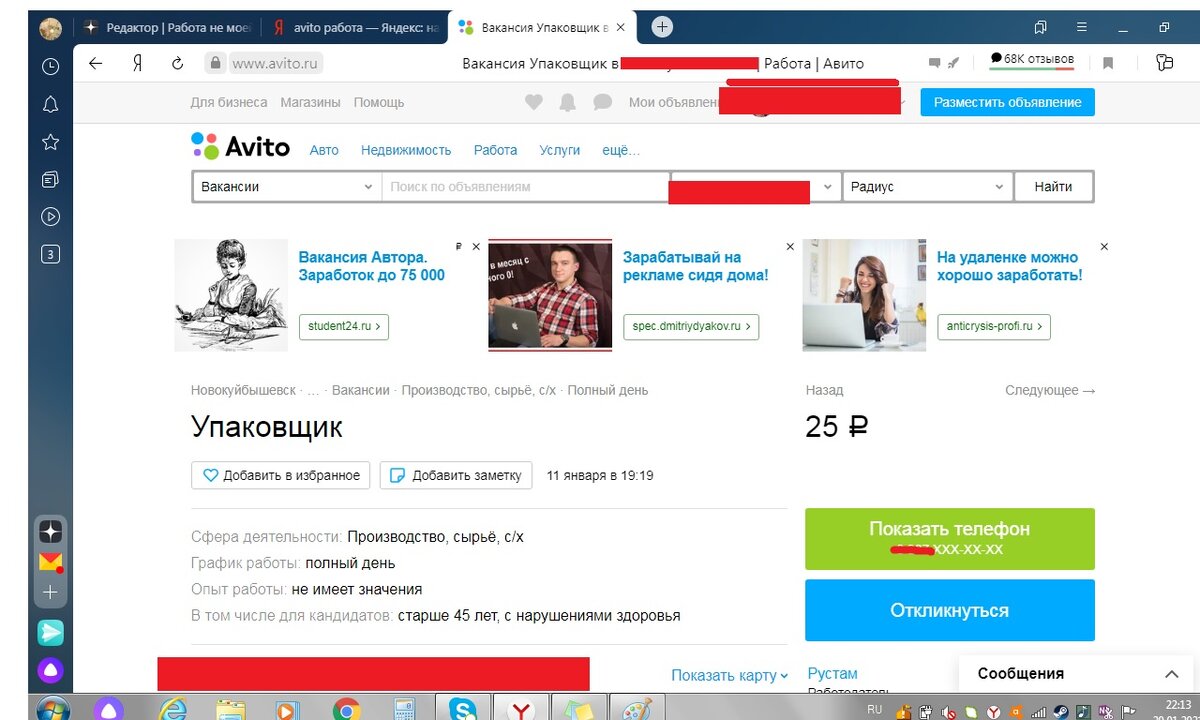This screenshot has height=720, width=1200.
Task: Open bookmarks using the star icon in sidebar
Action: pos(50,140)
